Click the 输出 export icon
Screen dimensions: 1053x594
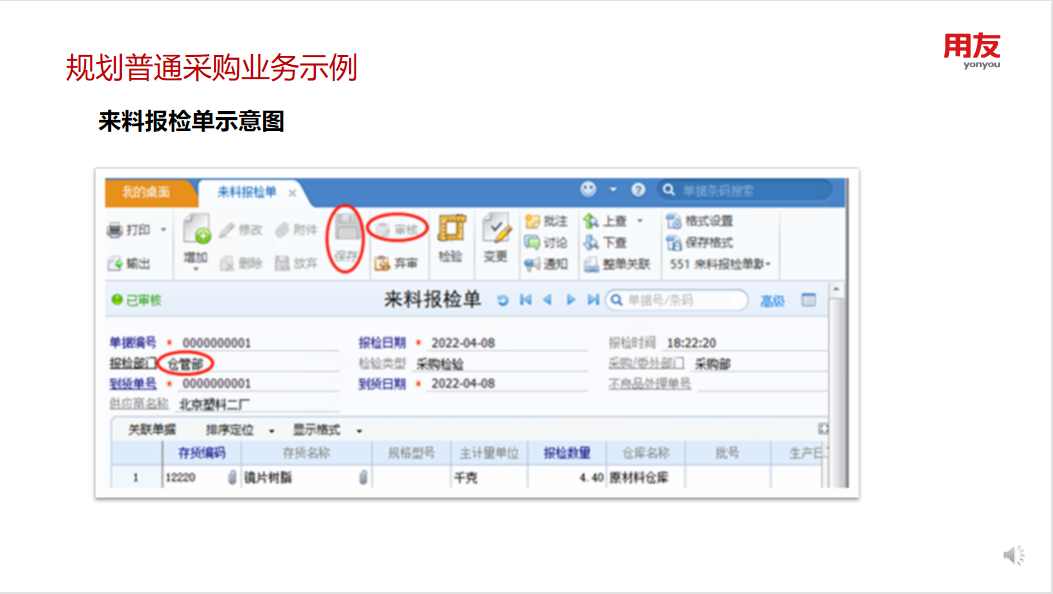coord(115,263)
